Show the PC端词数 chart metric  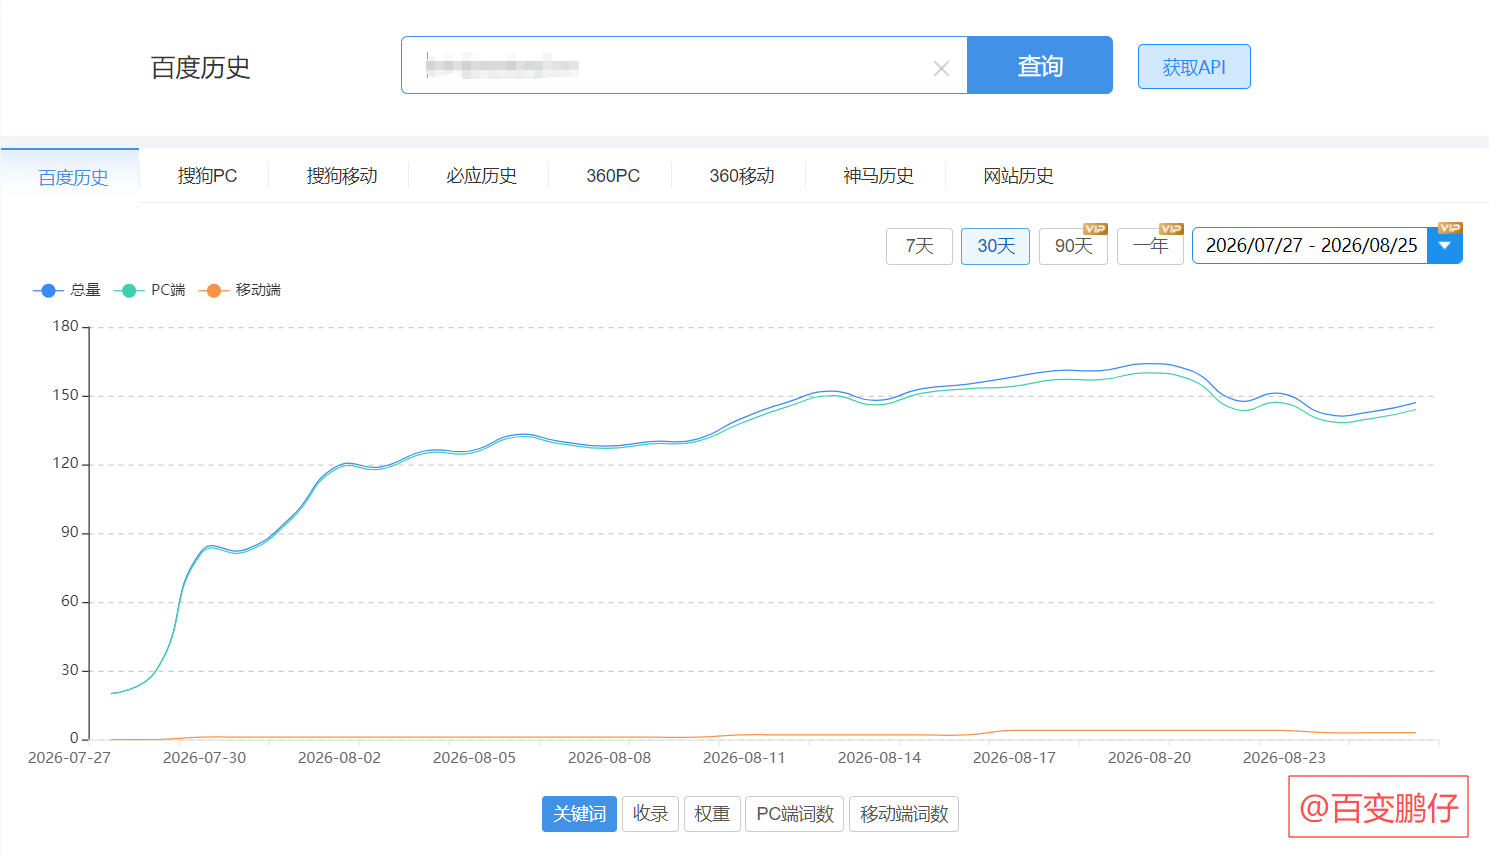click(x=795, y=814)
